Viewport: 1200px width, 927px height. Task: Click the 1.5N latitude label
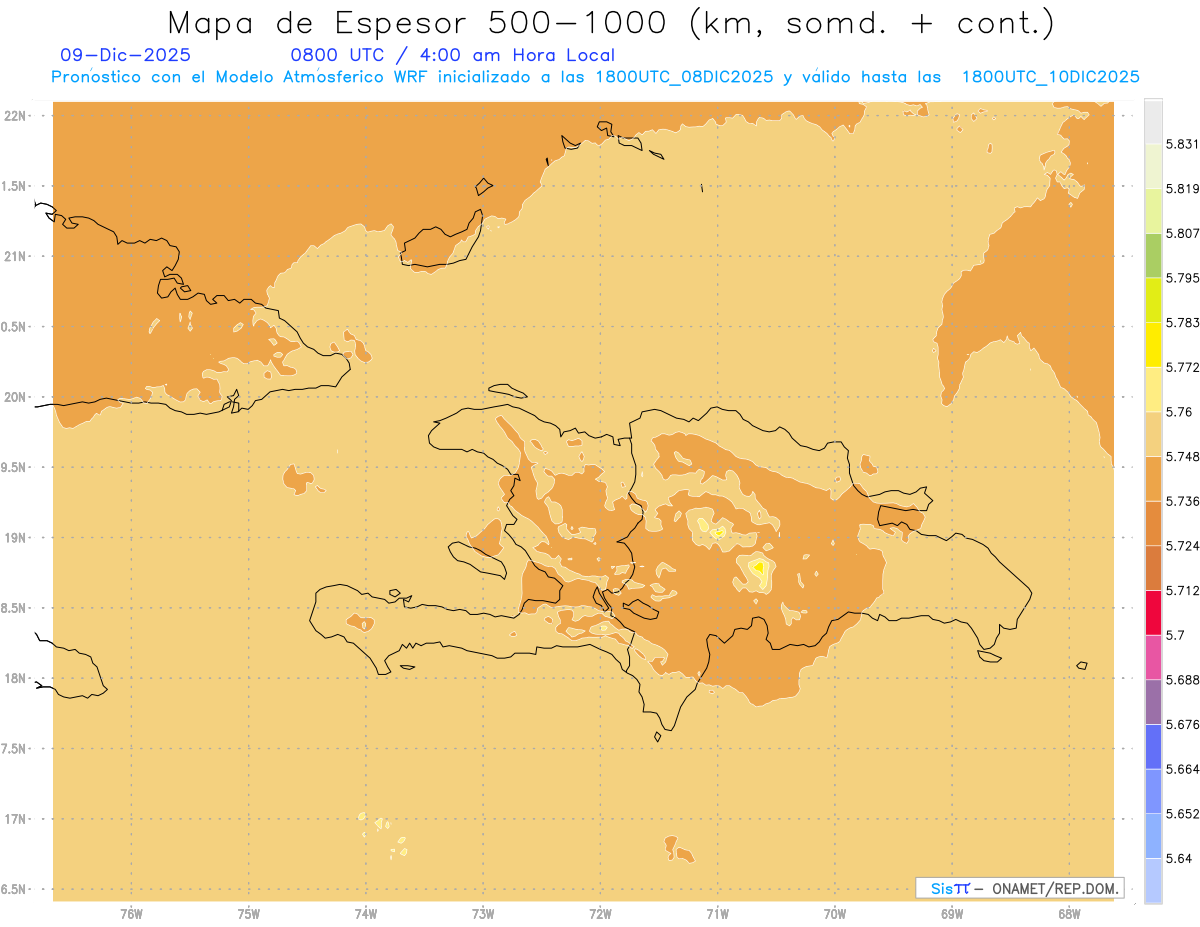14,186
